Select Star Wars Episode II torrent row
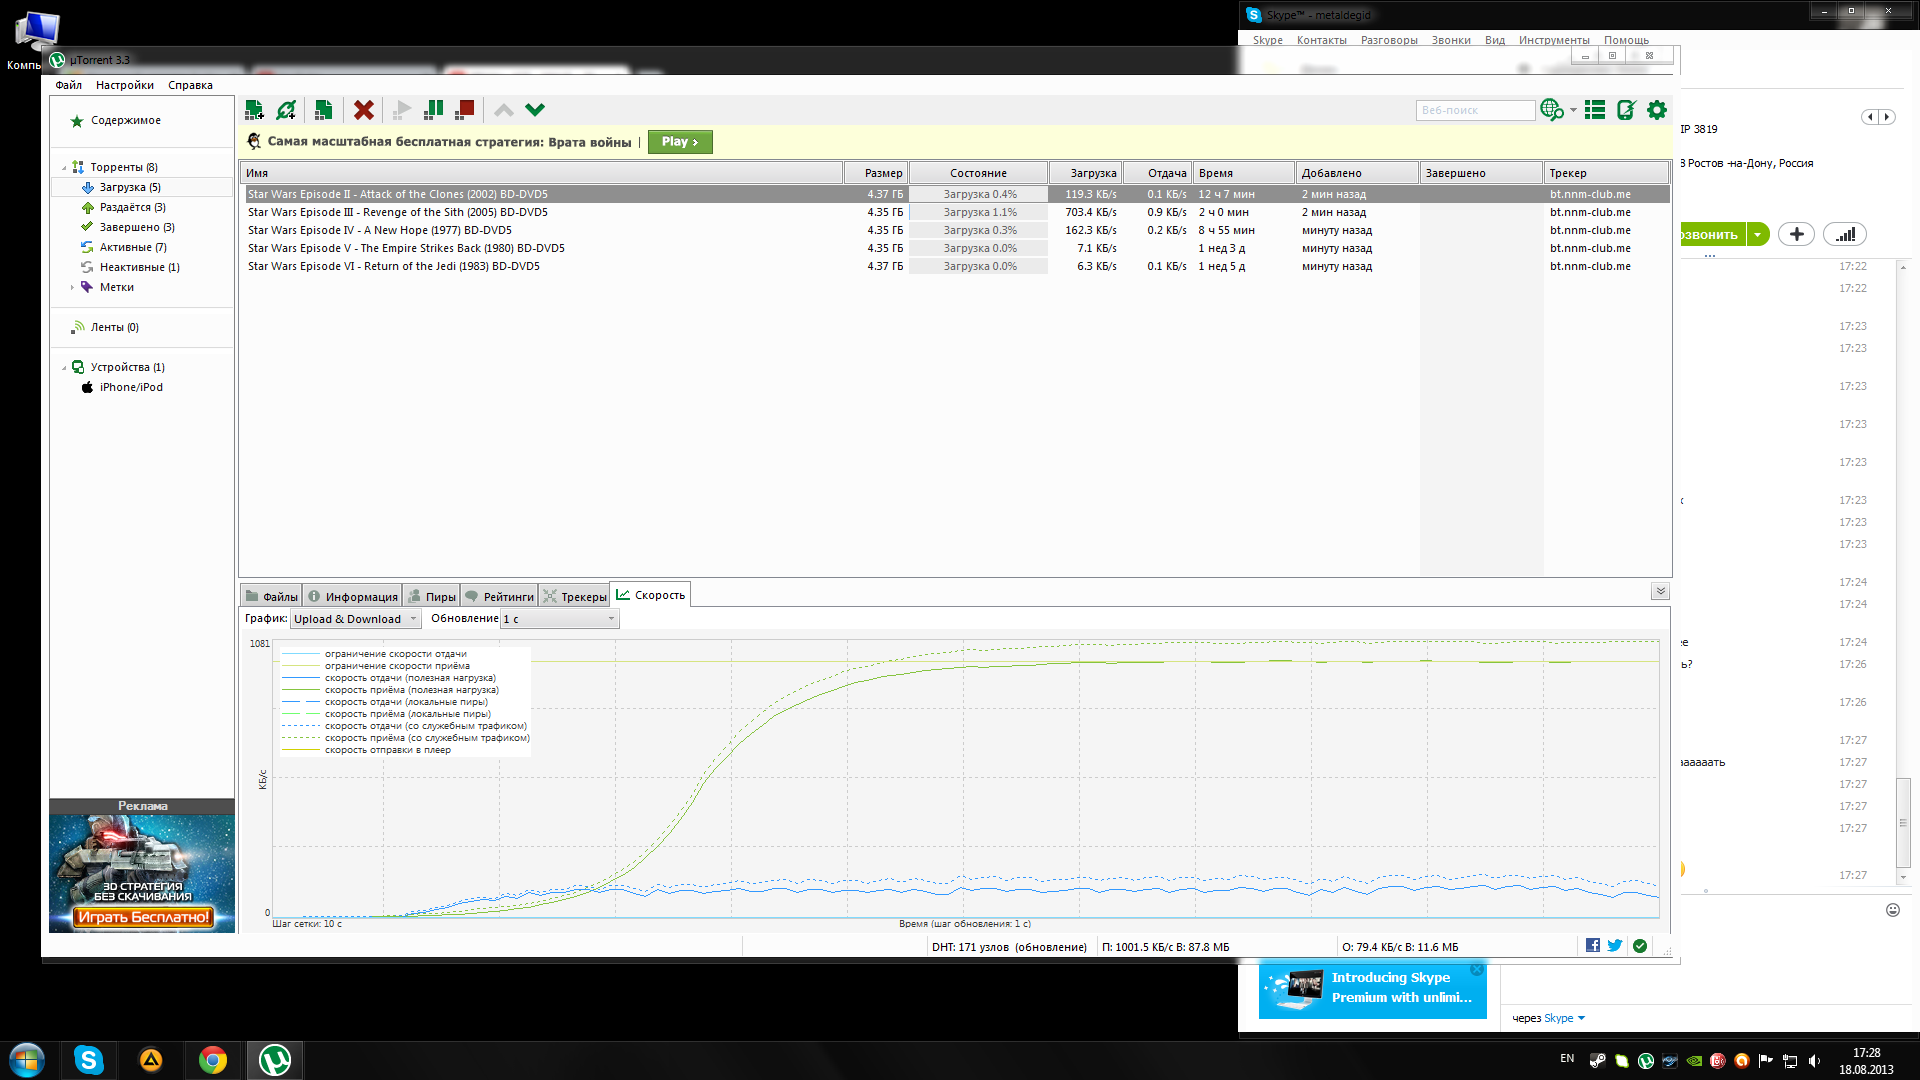Screen dimensions: 1920x1080 (x=955, y=194)
